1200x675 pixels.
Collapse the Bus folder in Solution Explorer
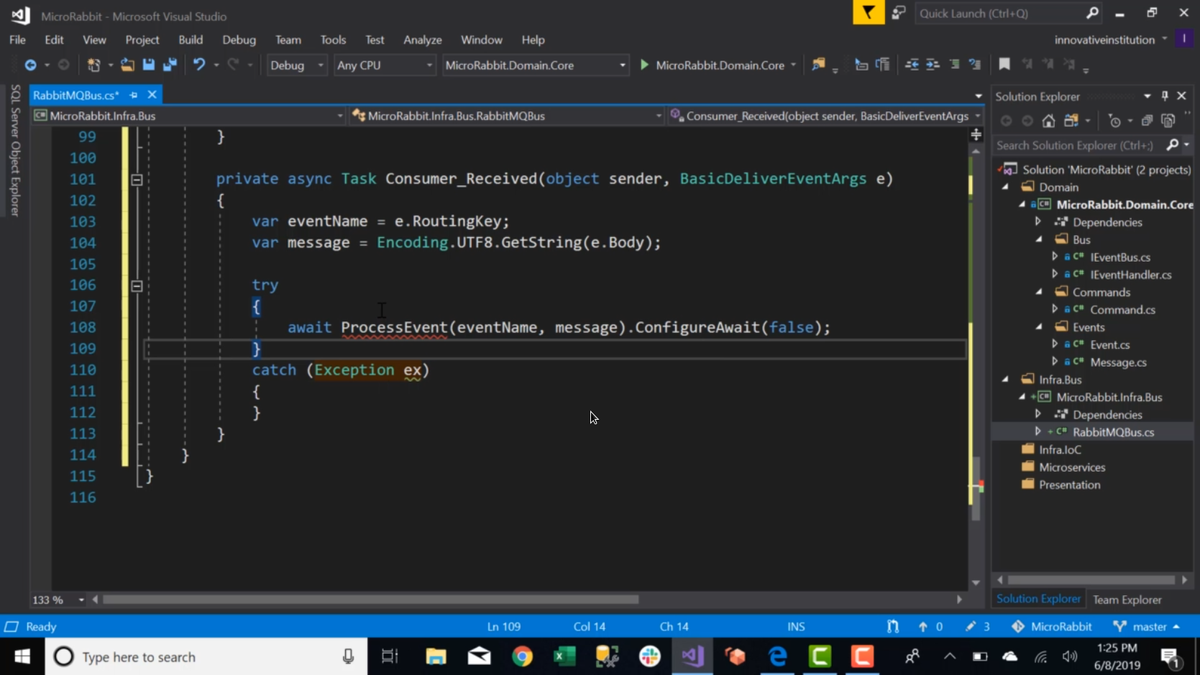point(1039,240)
